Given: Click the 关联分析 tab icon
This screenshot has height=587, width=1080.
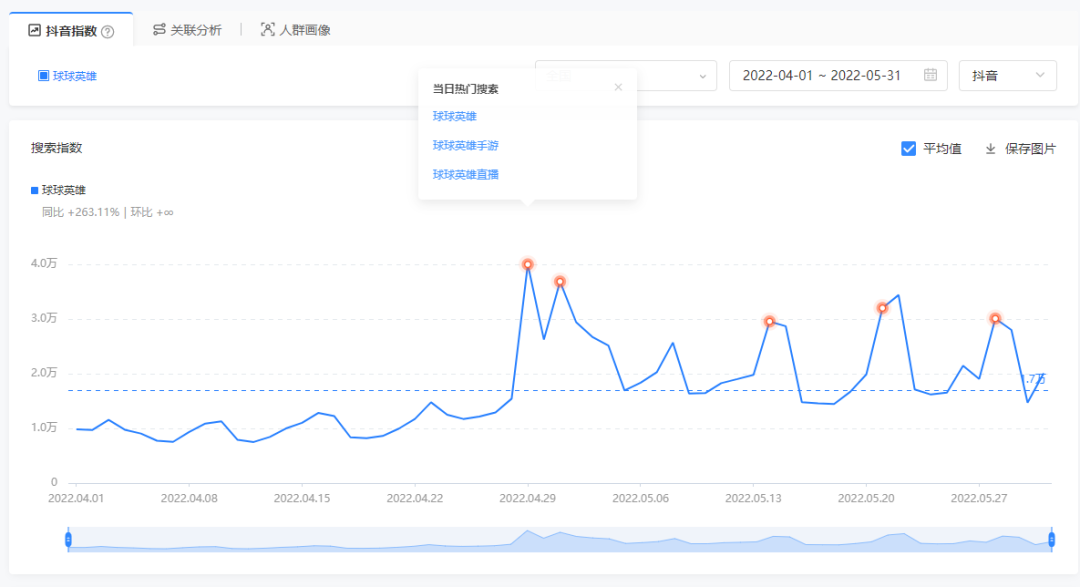Looking at the screenshot, I should coord(159,30).
